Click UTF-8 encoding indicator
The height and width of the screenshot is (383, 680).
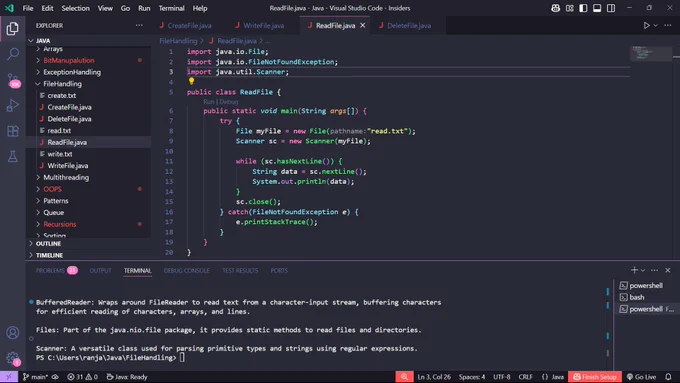(502, 377)
